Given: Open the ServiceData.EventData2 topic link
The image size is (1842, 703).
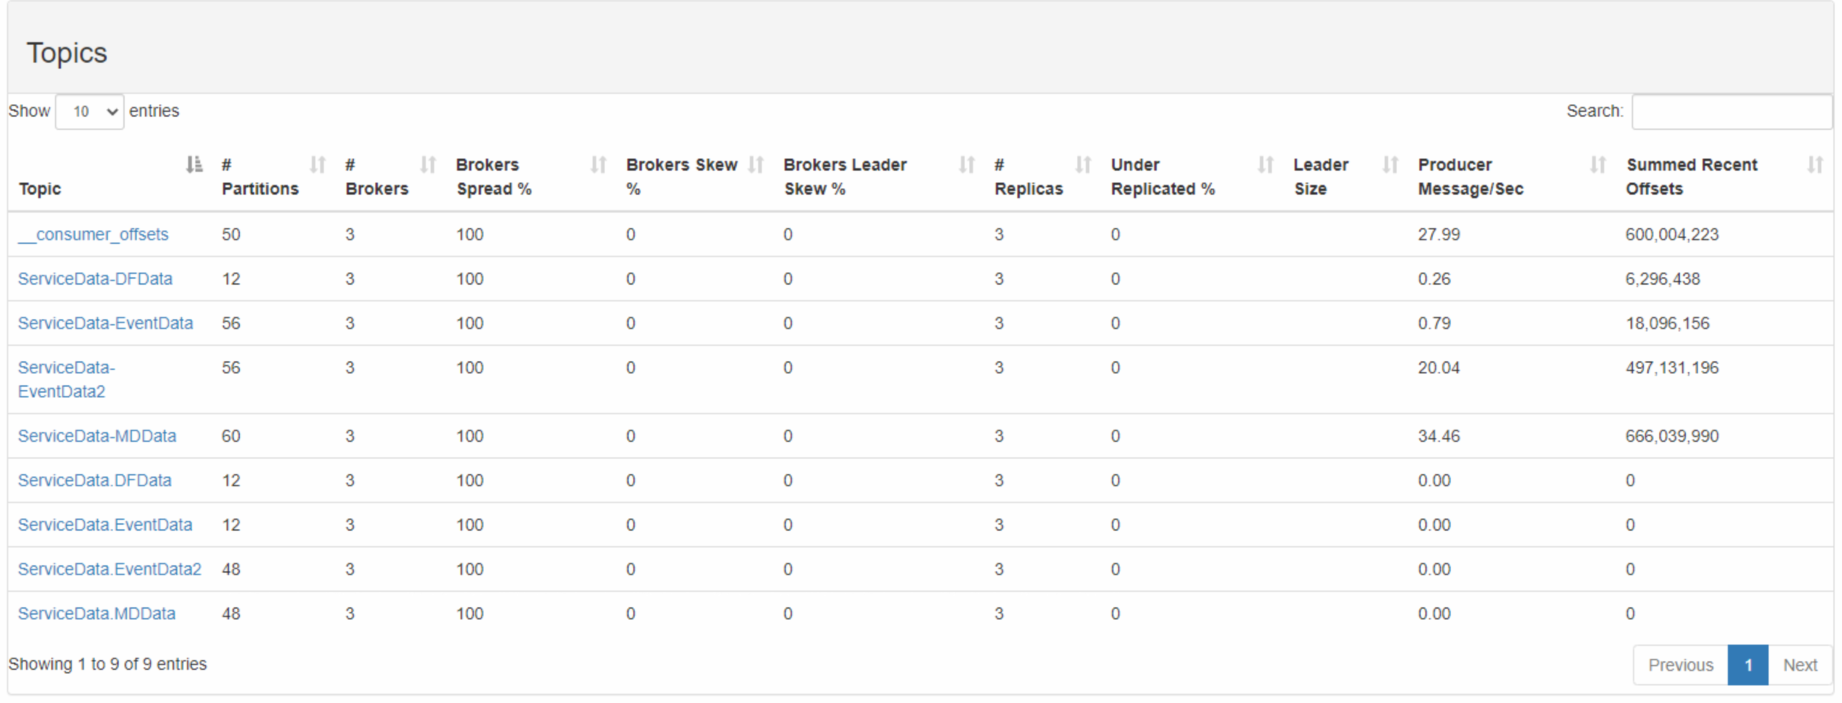Looking at the screenshot, I should click(109, 569).
